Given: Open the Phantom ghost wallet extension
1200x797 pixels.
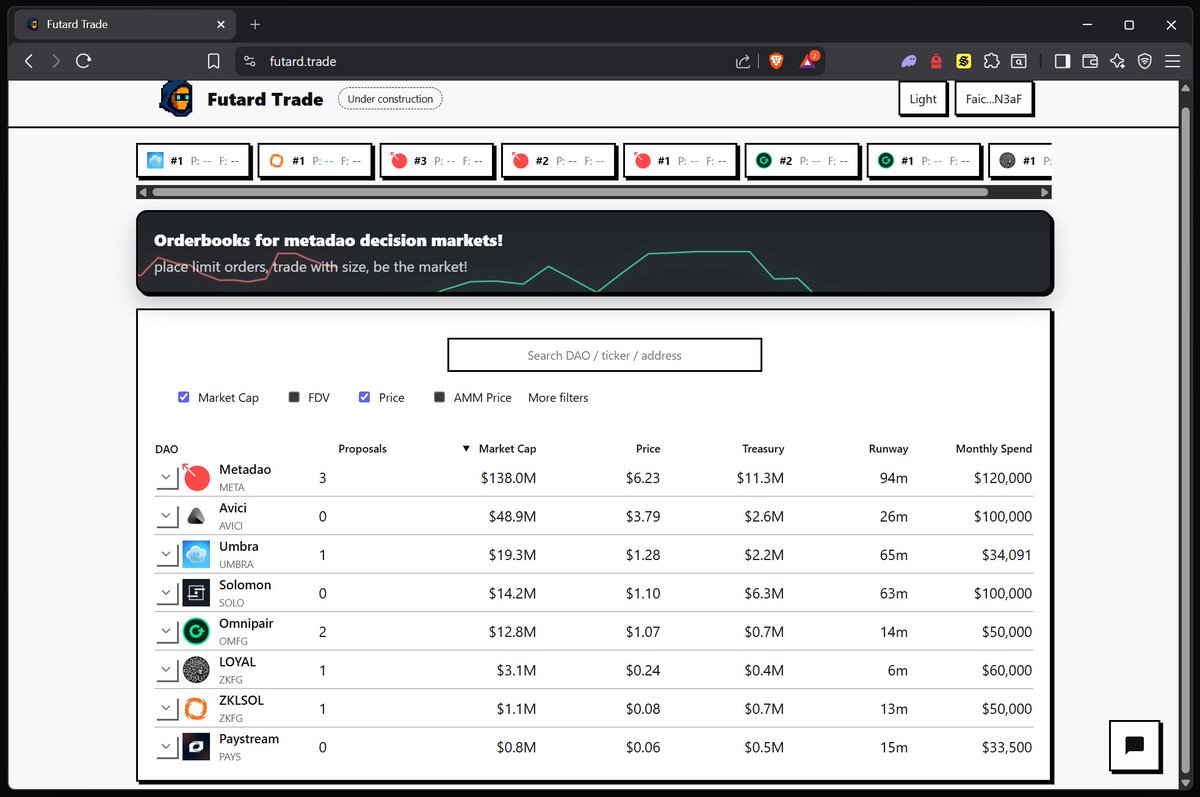Looking at the screenshot, I should click(908, 61).
